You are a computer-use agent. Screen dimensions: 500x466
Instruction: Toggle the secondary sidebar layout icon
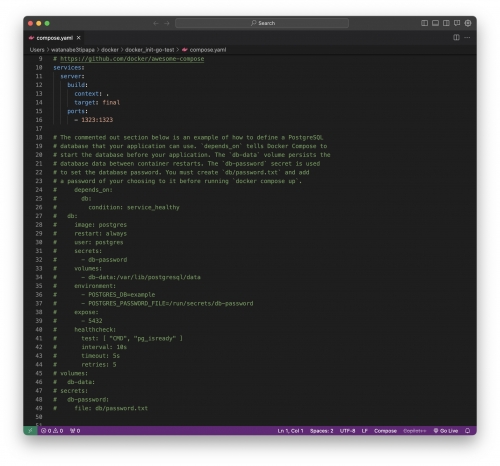click(x=446, y=23)
